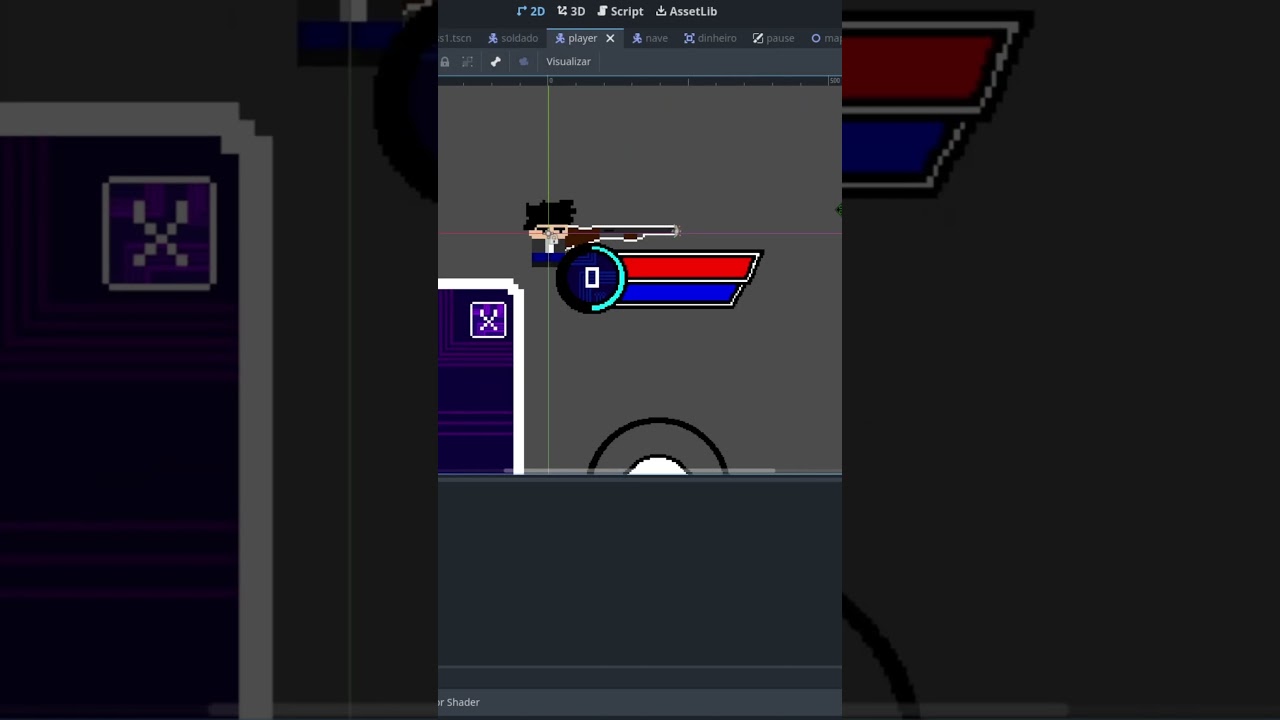Viewport: 1280px width, 720px height.
Task: Open the dinheiro scene tab
Action: pos(710,38)
